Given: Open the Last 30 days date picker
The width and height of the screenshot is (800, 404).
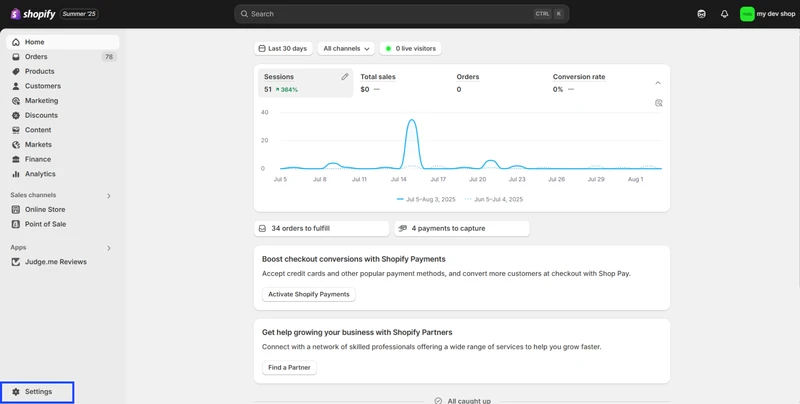Looking at the screenshot, I should pyautogui.click(x=283, y=48).
